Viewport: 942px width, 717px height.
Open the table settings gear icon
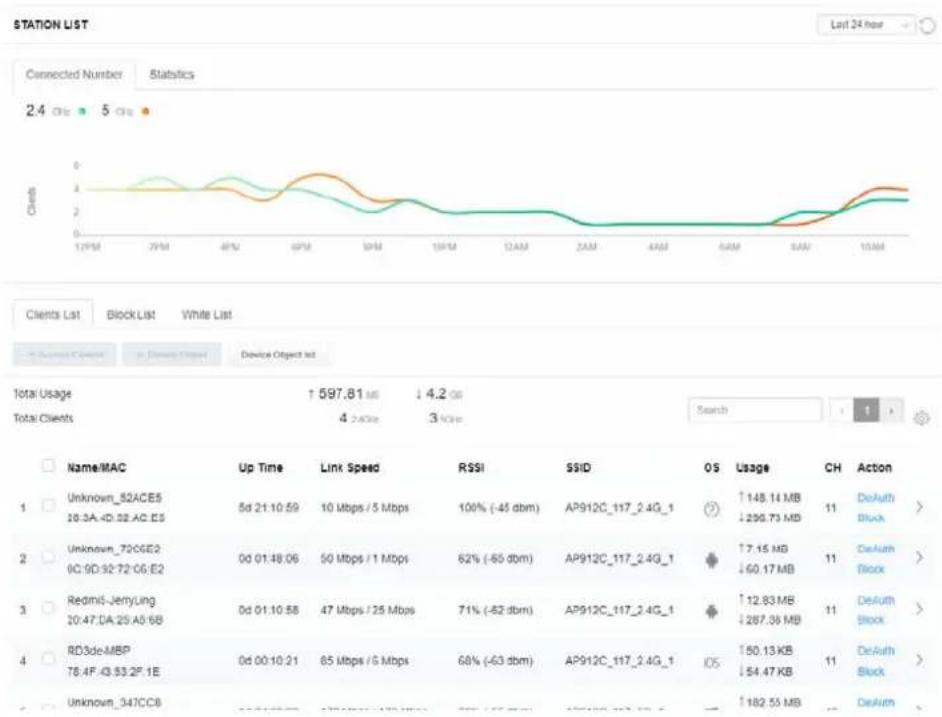(x=922, y=418)
